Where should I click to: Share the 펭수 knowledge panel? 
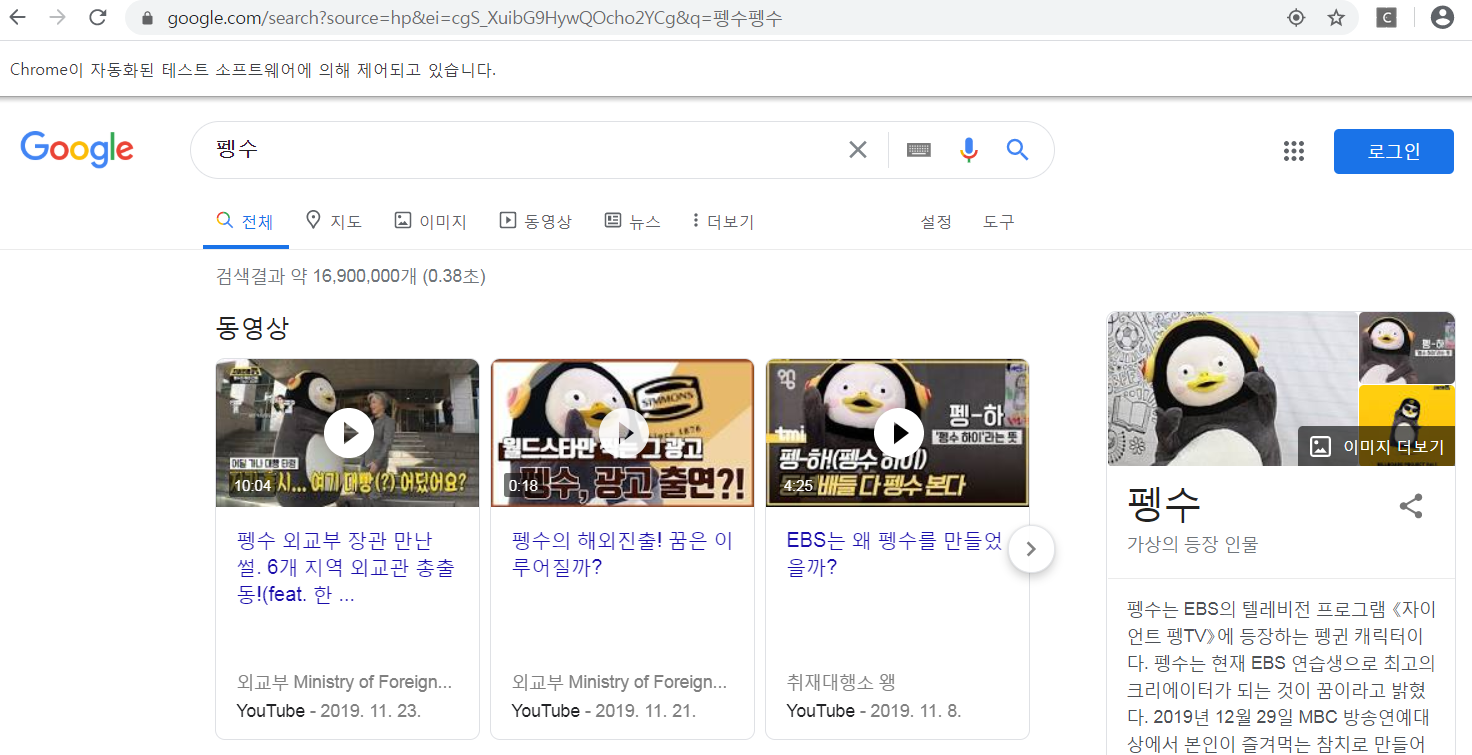pyautogui.click(x=1411, y=506)
